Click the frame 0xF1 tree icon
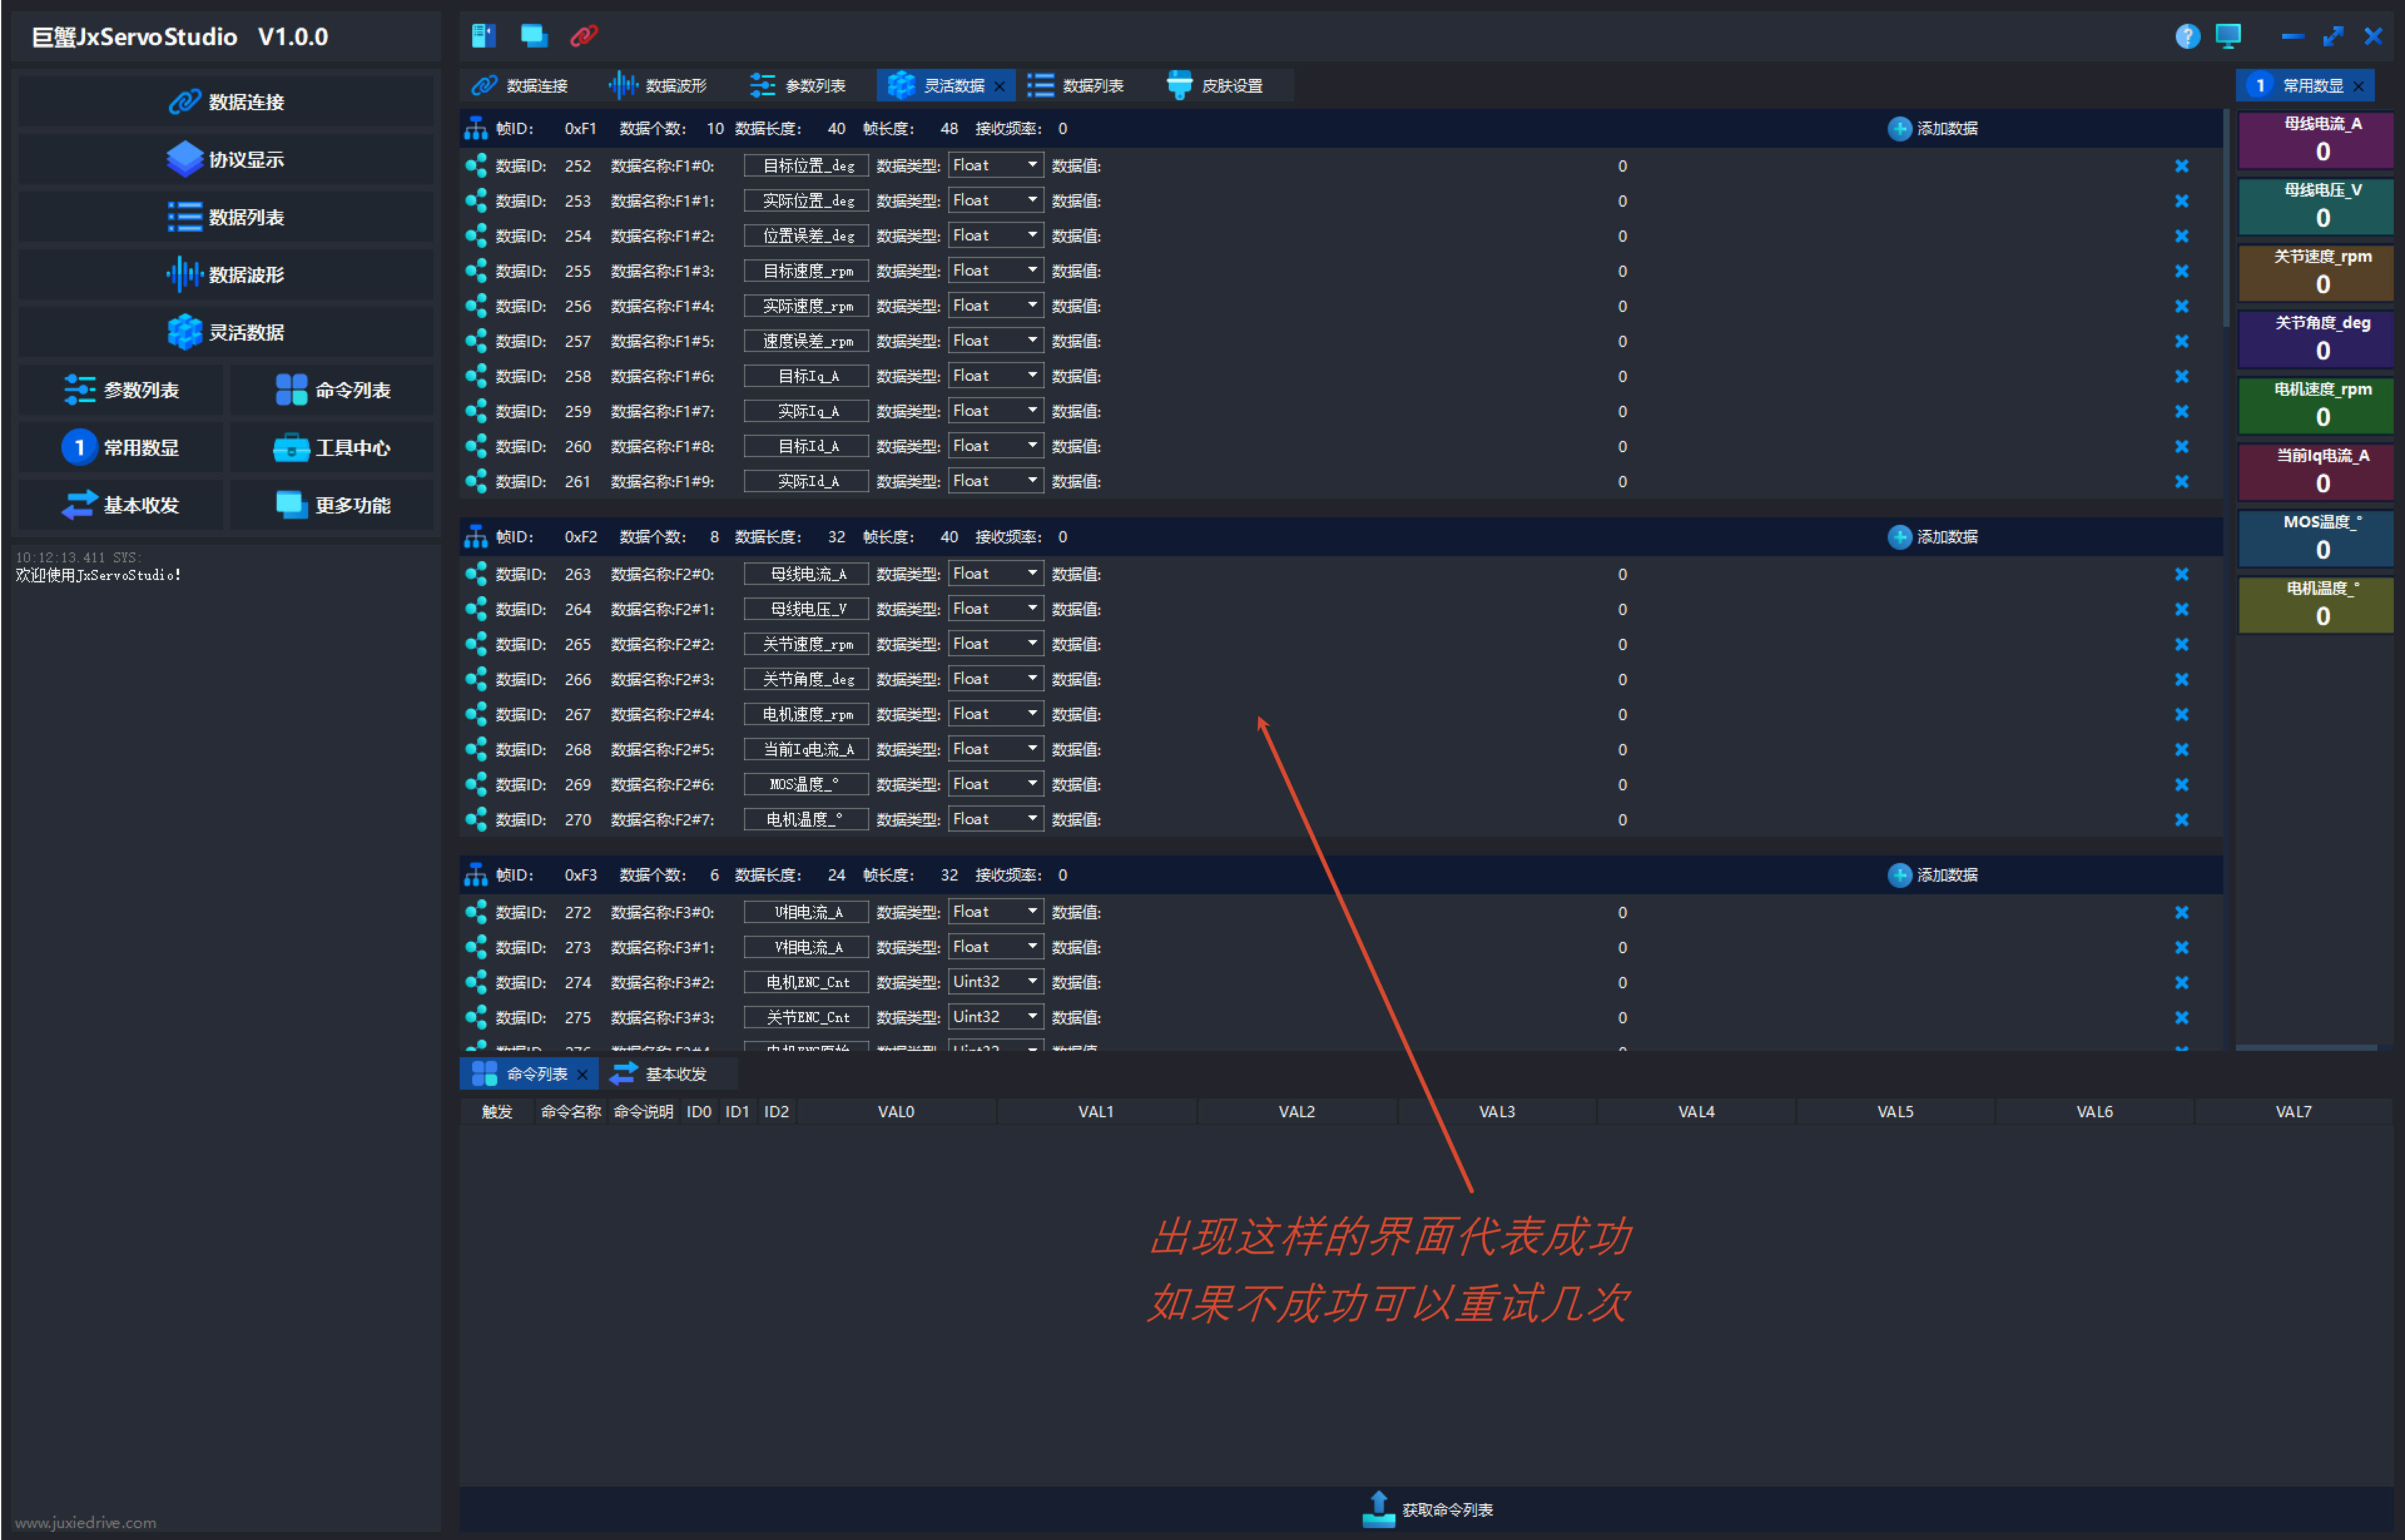Viewport: 2405px width, 1540px height. coord(476,129)
